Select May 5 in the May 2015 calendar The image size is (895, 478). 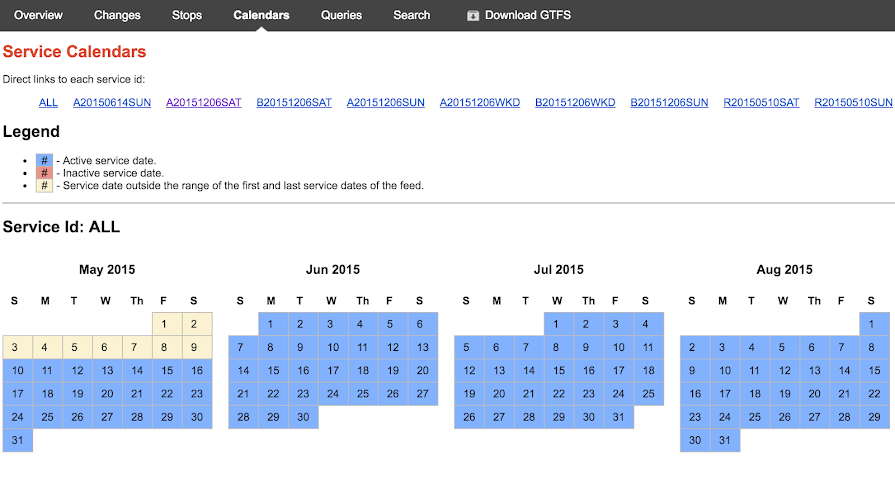(x=78, y=347)
